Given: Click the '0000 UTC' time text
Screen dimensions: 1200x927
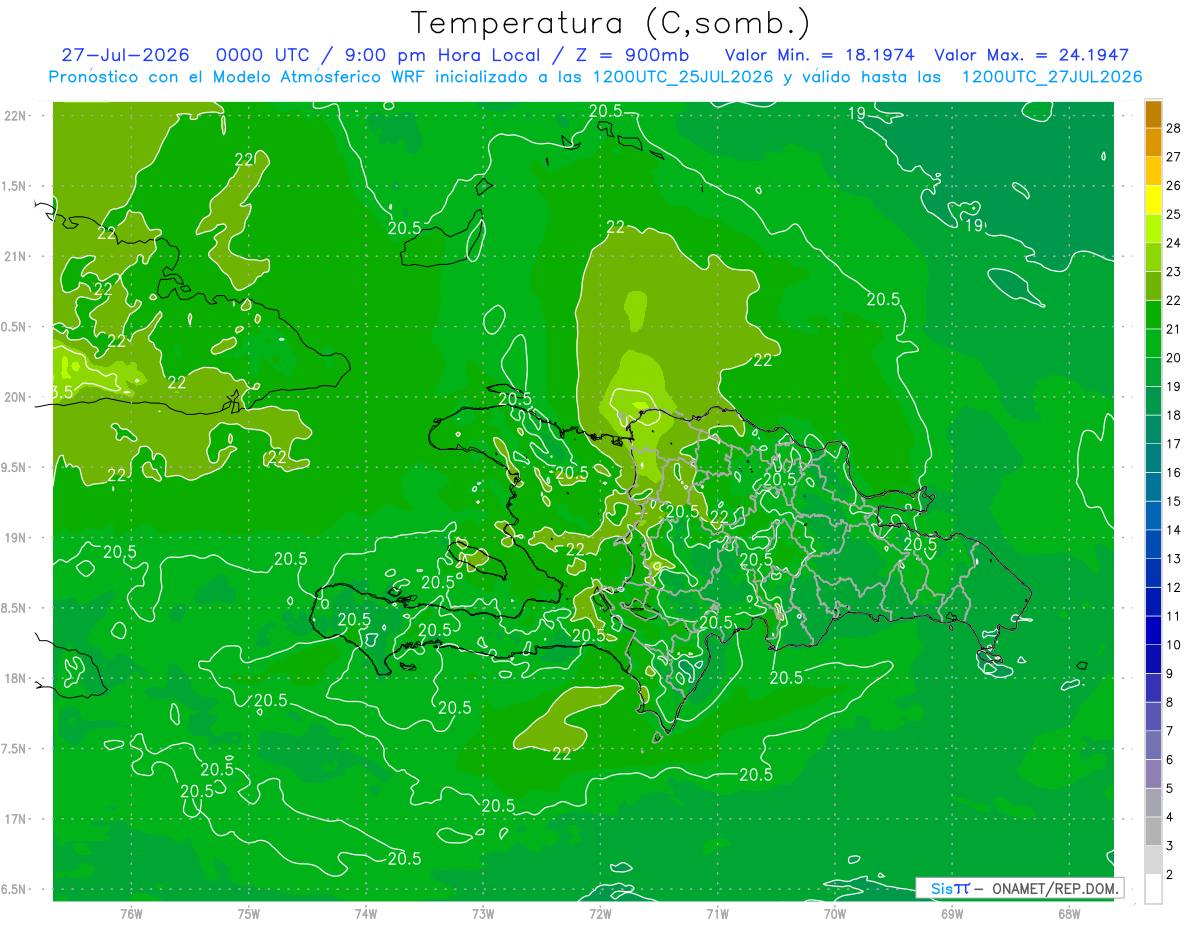Looking at the screenshot, I should click(x=263, y=55).
